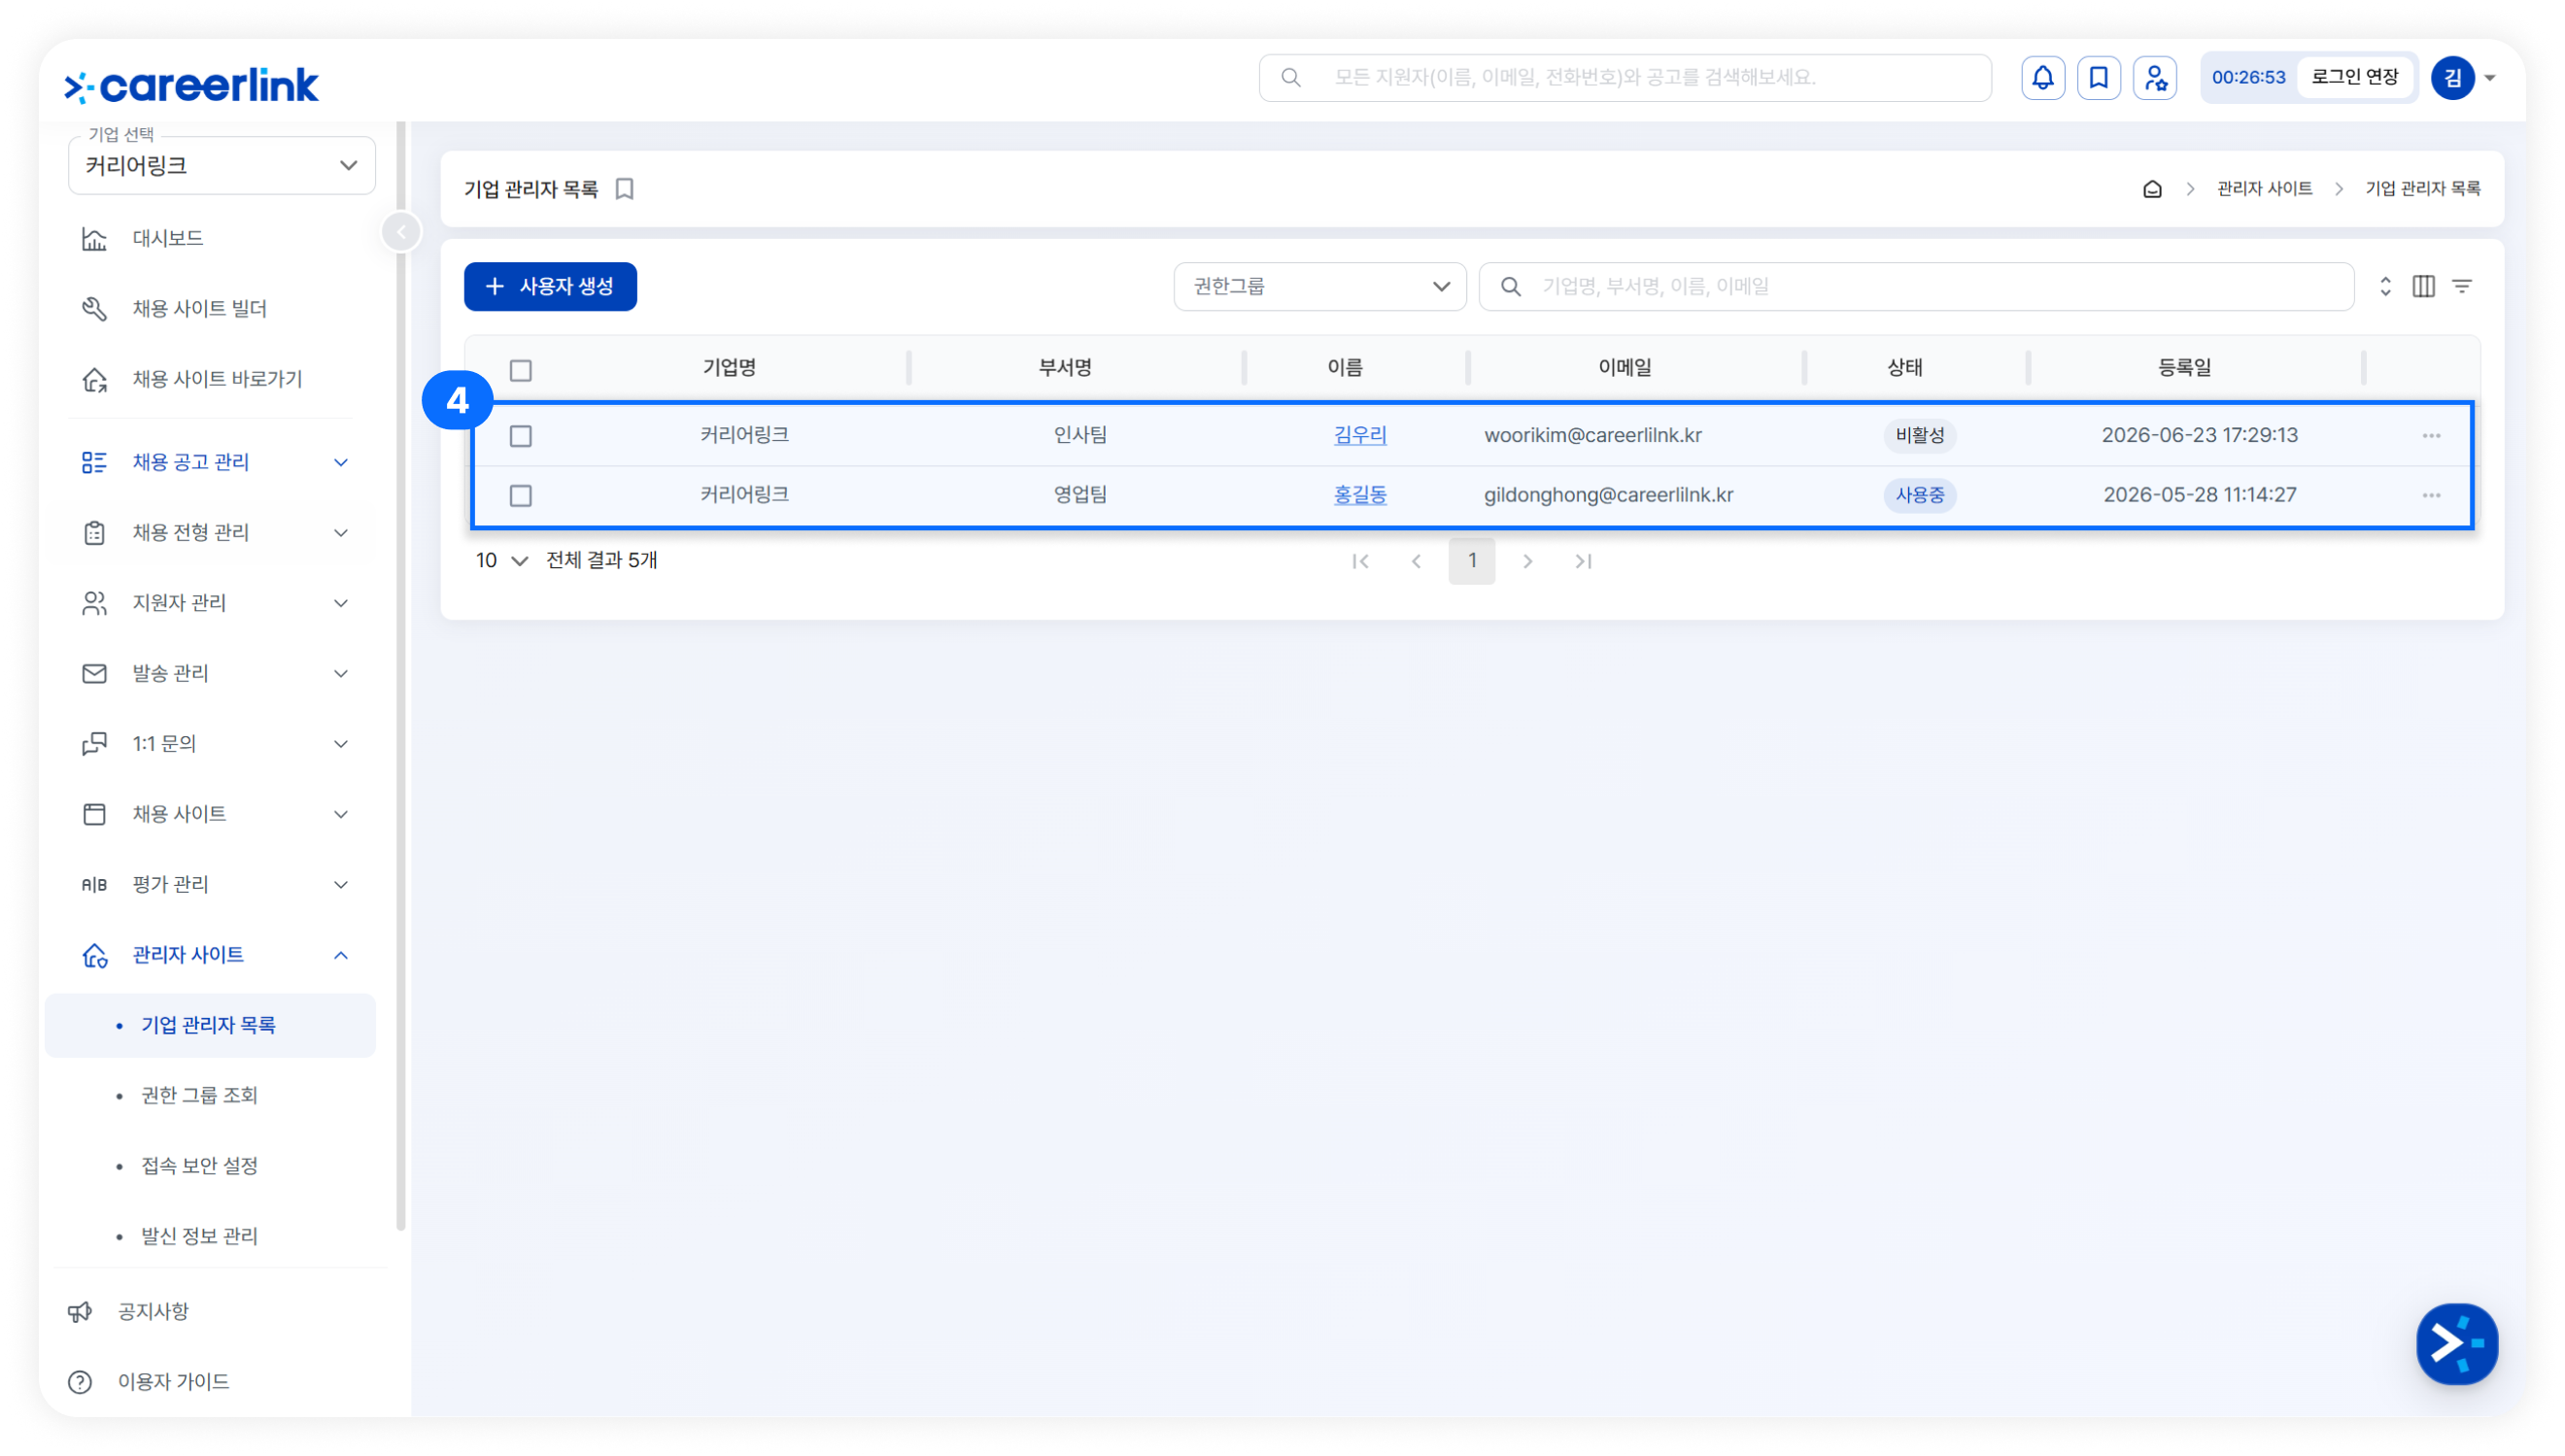Select the 권한 그룹 조회 submenu item
The width and height of the screenshot is (2565, 1456).
[x=199, y=1095]
